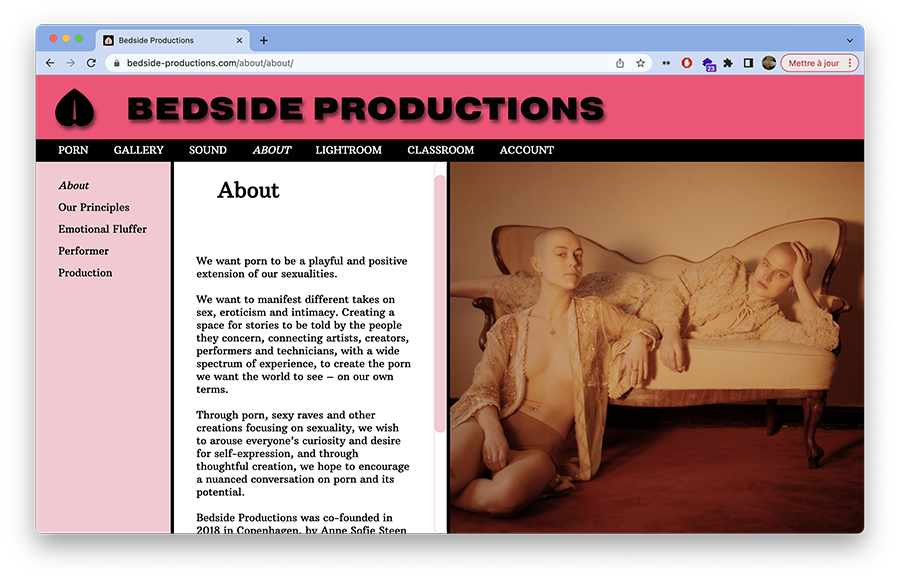Click the browser forward arrow
Viewport: 900px width, 581px height.
(71, 63)
